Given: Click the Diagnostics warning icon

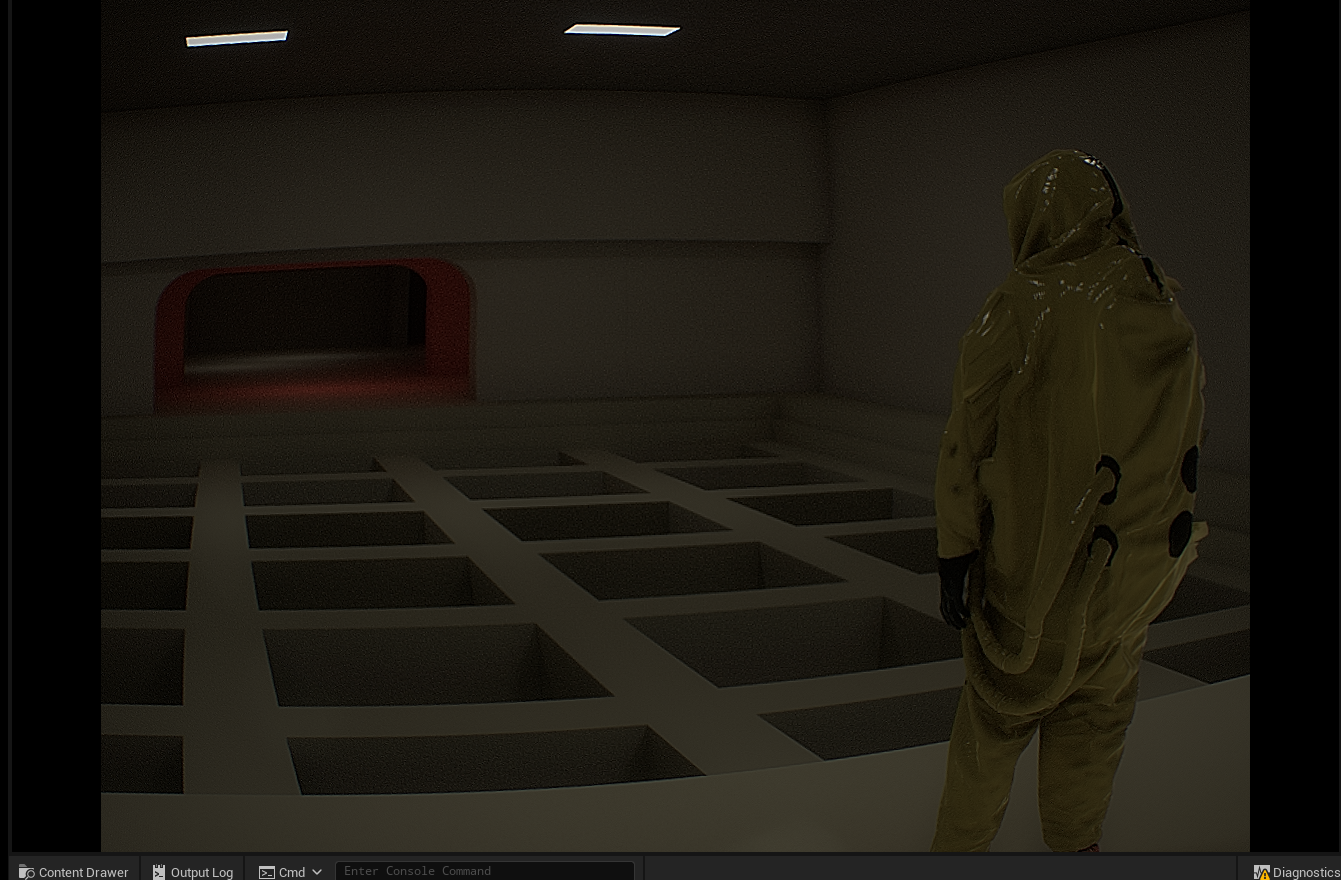Looking at the screenshot, I should pos(1261,872).
